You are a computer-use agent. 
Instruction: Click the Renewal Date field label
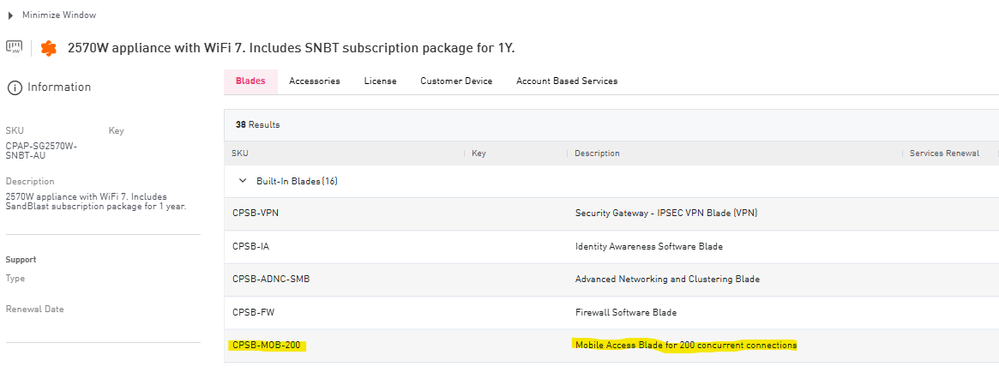coord(35,310)
